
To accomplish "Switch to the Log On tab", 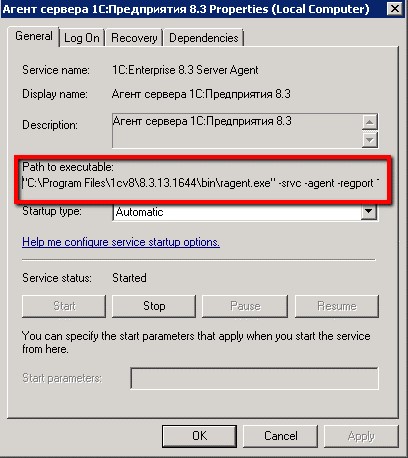I will pos(82,38).
